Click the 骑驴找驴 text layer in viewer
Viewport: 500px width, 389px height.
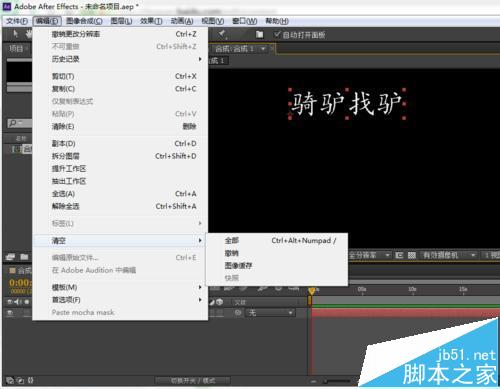pos(347,104)
